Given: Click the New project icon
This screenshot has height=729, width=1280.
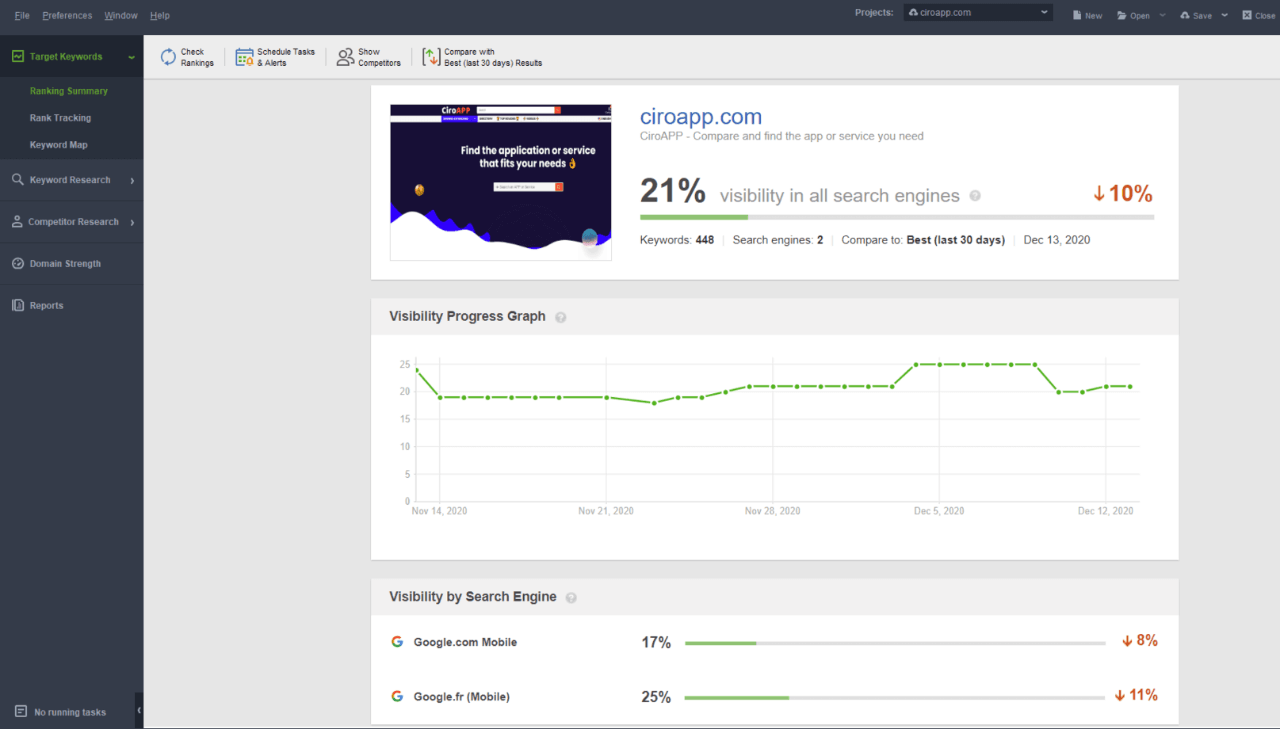Looking at the screenshot, I should coord(1077,15).
